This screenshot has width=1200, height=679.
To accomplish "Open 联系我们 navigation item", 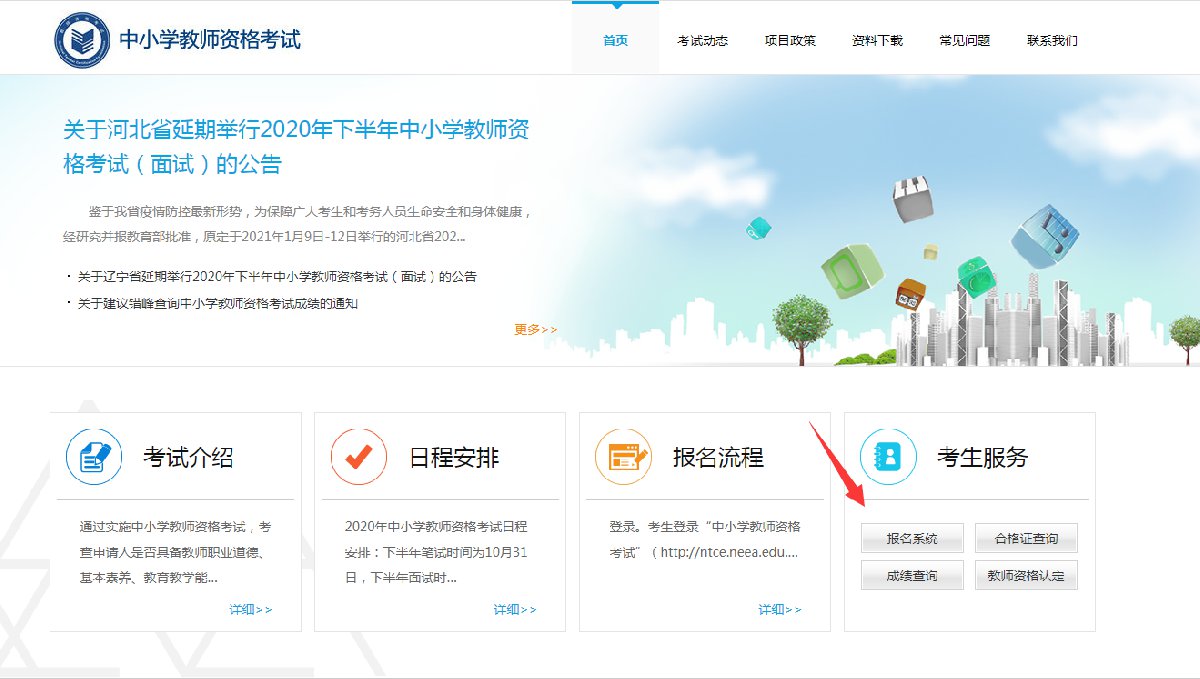I will (1052, 41).
